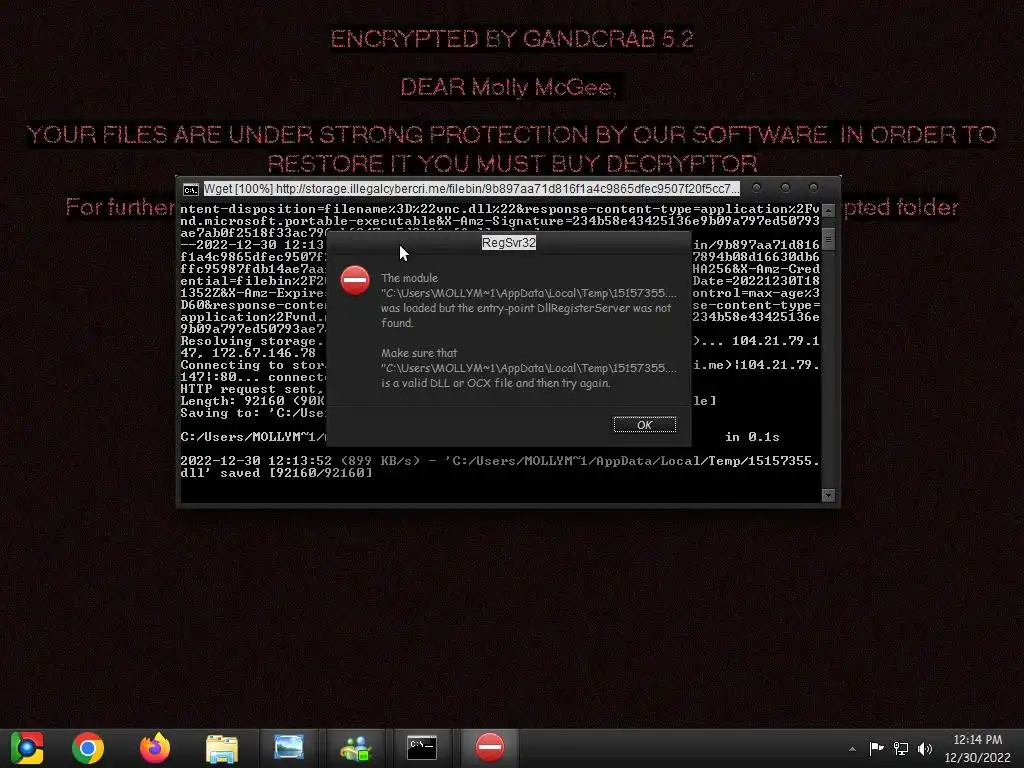This screenshot has height=768, width=1024.
Task: Click console line 'HTTP request sent,'
Action: [x=252, y=389]
